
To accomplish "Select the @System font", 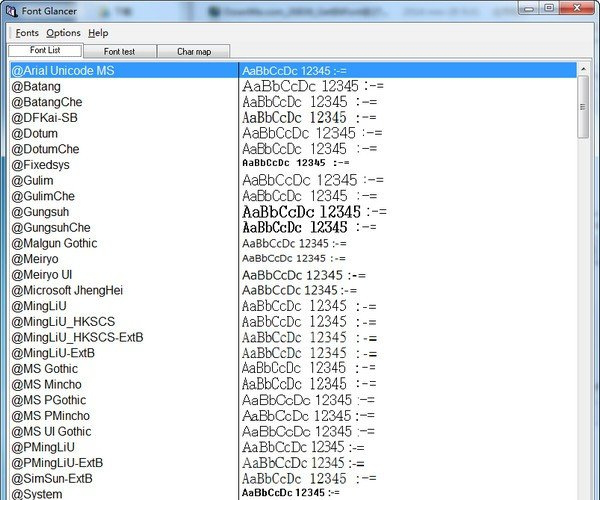I will (37, 494).
